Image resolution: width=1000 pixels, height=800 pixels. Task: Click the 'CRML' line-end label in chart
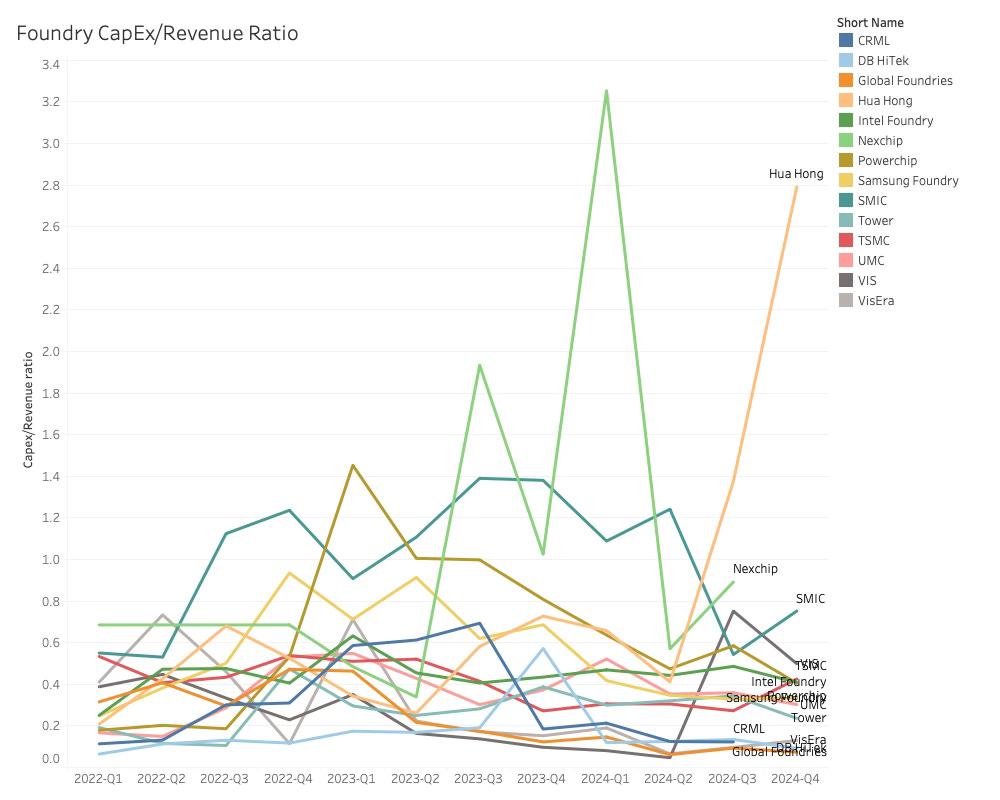click(x=748, y=729)
